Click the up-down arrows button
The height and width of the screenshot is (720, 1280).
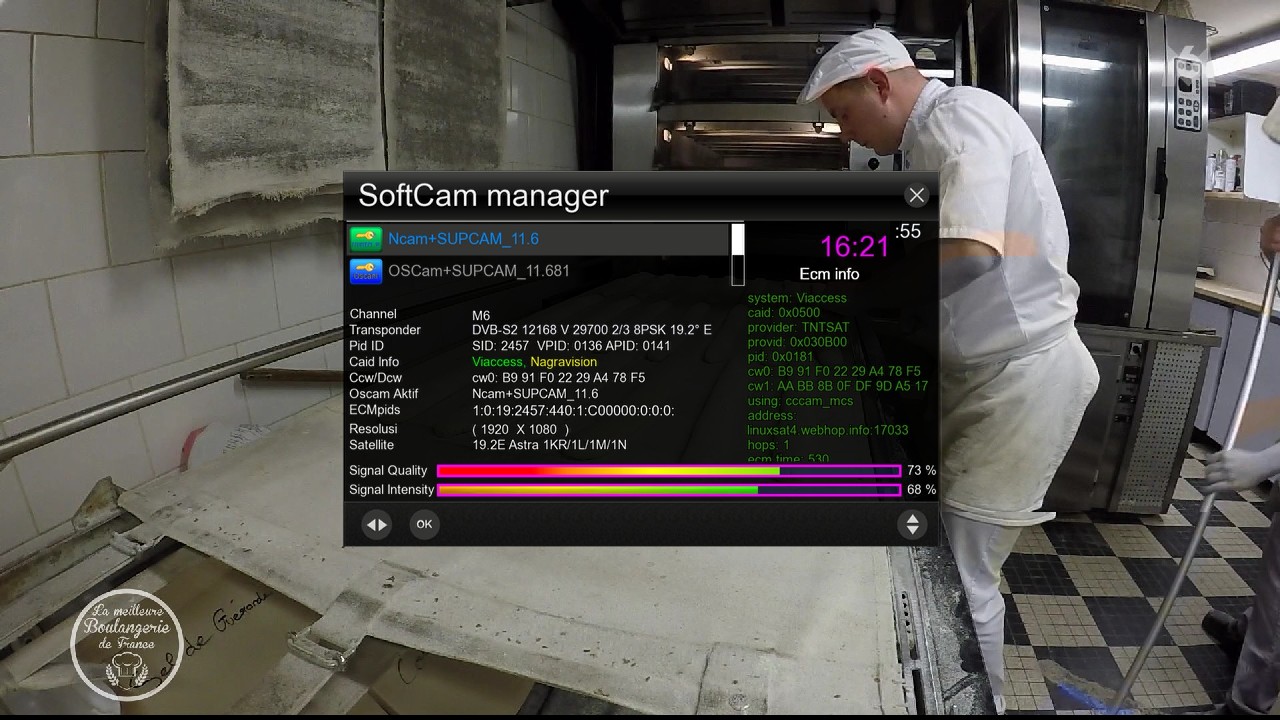pos(912,524)
